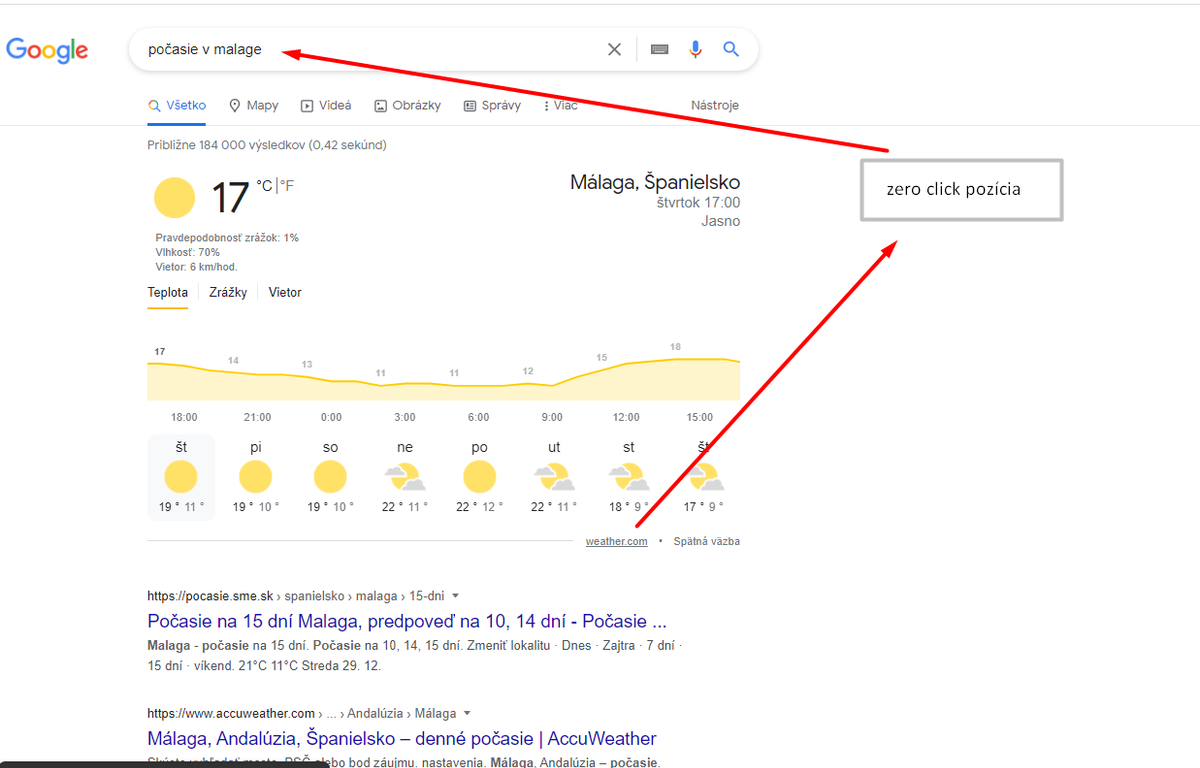The height and width of the screenshot is (768, 1200).
Task: Click the Google logo
Action: coord(47,50)
